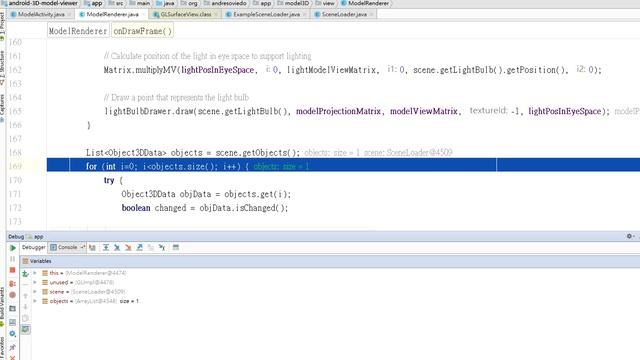The image size is (640, 360).
Task: Switch to the Debugger tab
Action: point(33,247)
